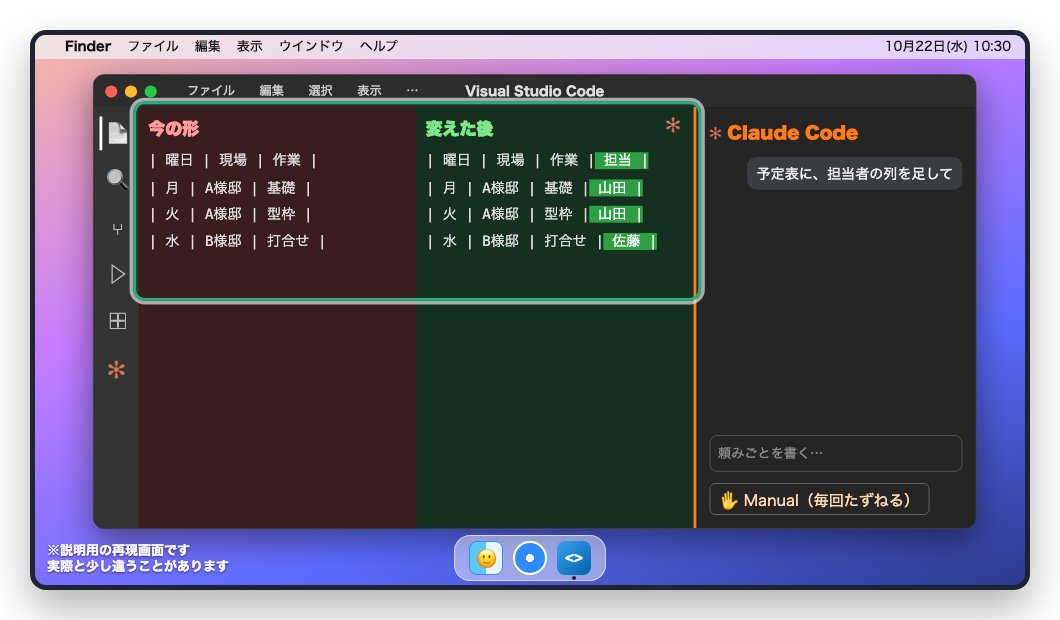This screenshot has height=620, width=1060.
Task: Open the blue circle app icon in the Dock
Action: [x=530, y=558]
